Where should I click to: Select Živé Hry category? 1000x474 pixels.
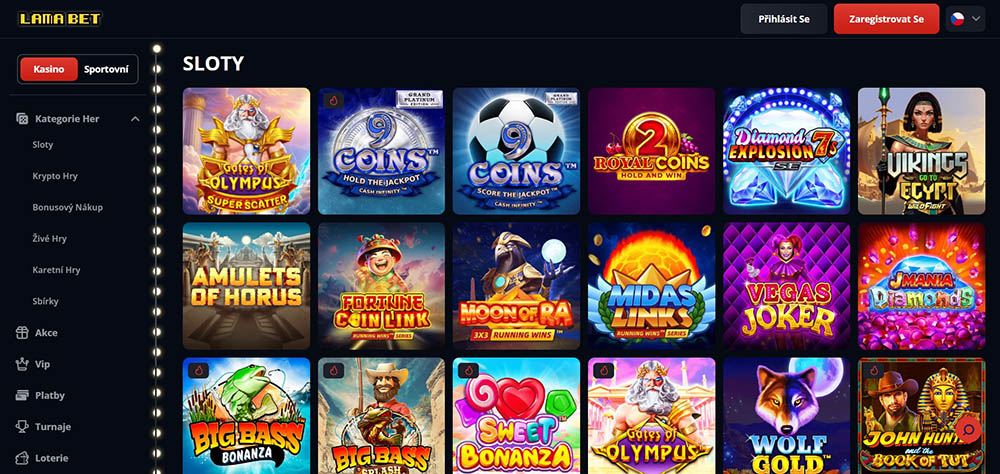tap(50, 239)
